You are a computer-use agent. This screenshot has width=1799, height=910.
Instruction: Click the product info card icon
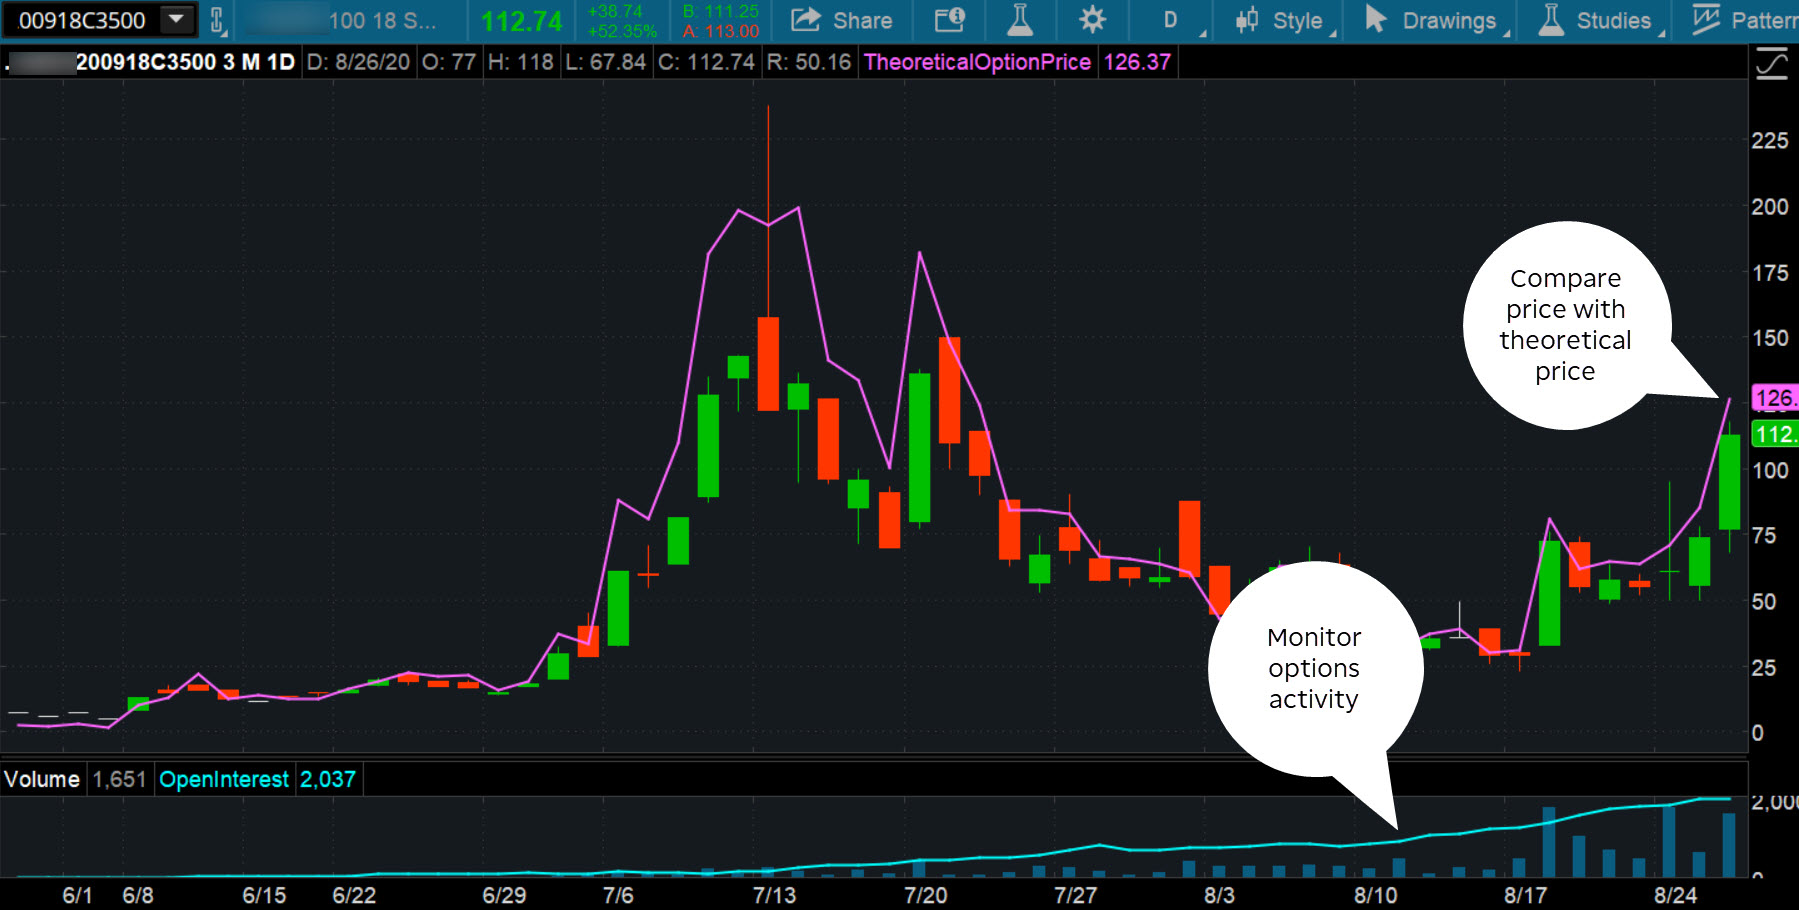coord(949,20)
